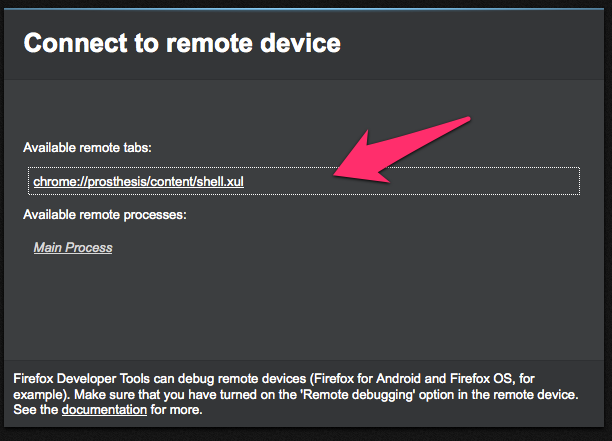
Task: Open the documentation link in footer
Action: (x=104, y=410)
